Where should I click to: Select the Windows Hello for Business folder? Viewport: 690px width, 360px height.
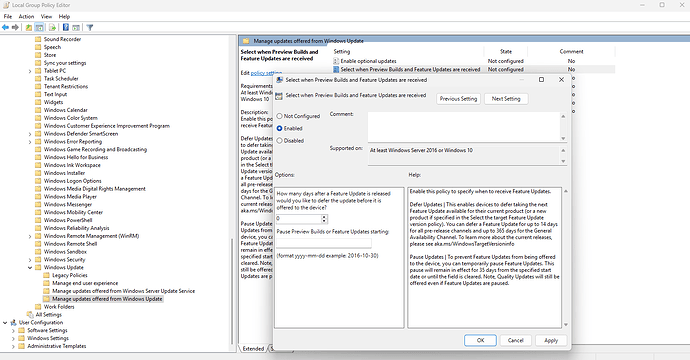point(76,158)
